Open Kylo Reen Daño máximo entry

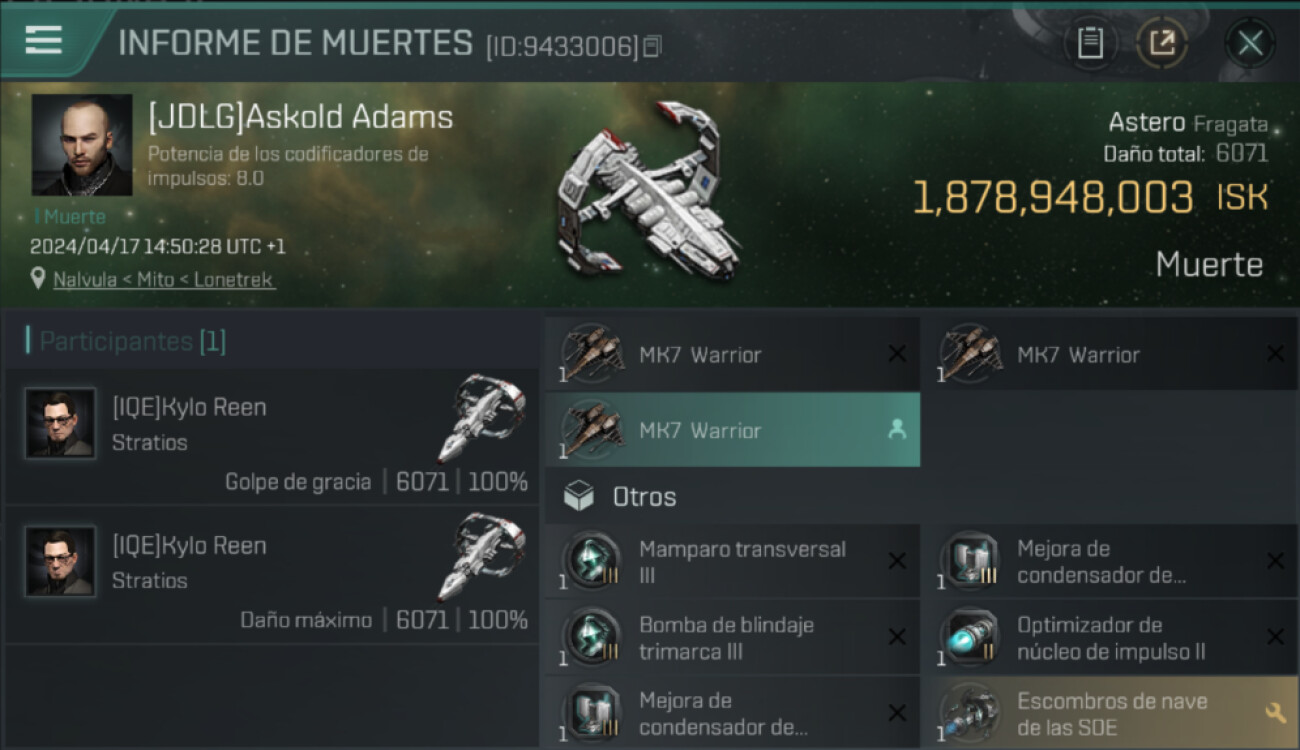coord(272,575)
